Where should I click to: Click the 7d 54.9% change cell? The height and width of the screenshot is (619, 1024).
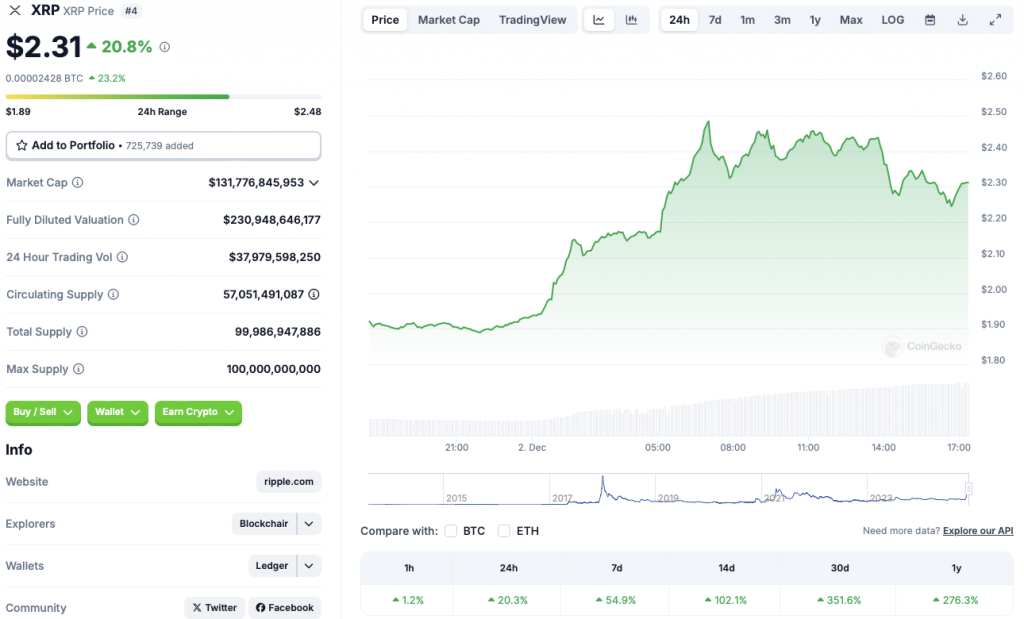tap(616, 600)
